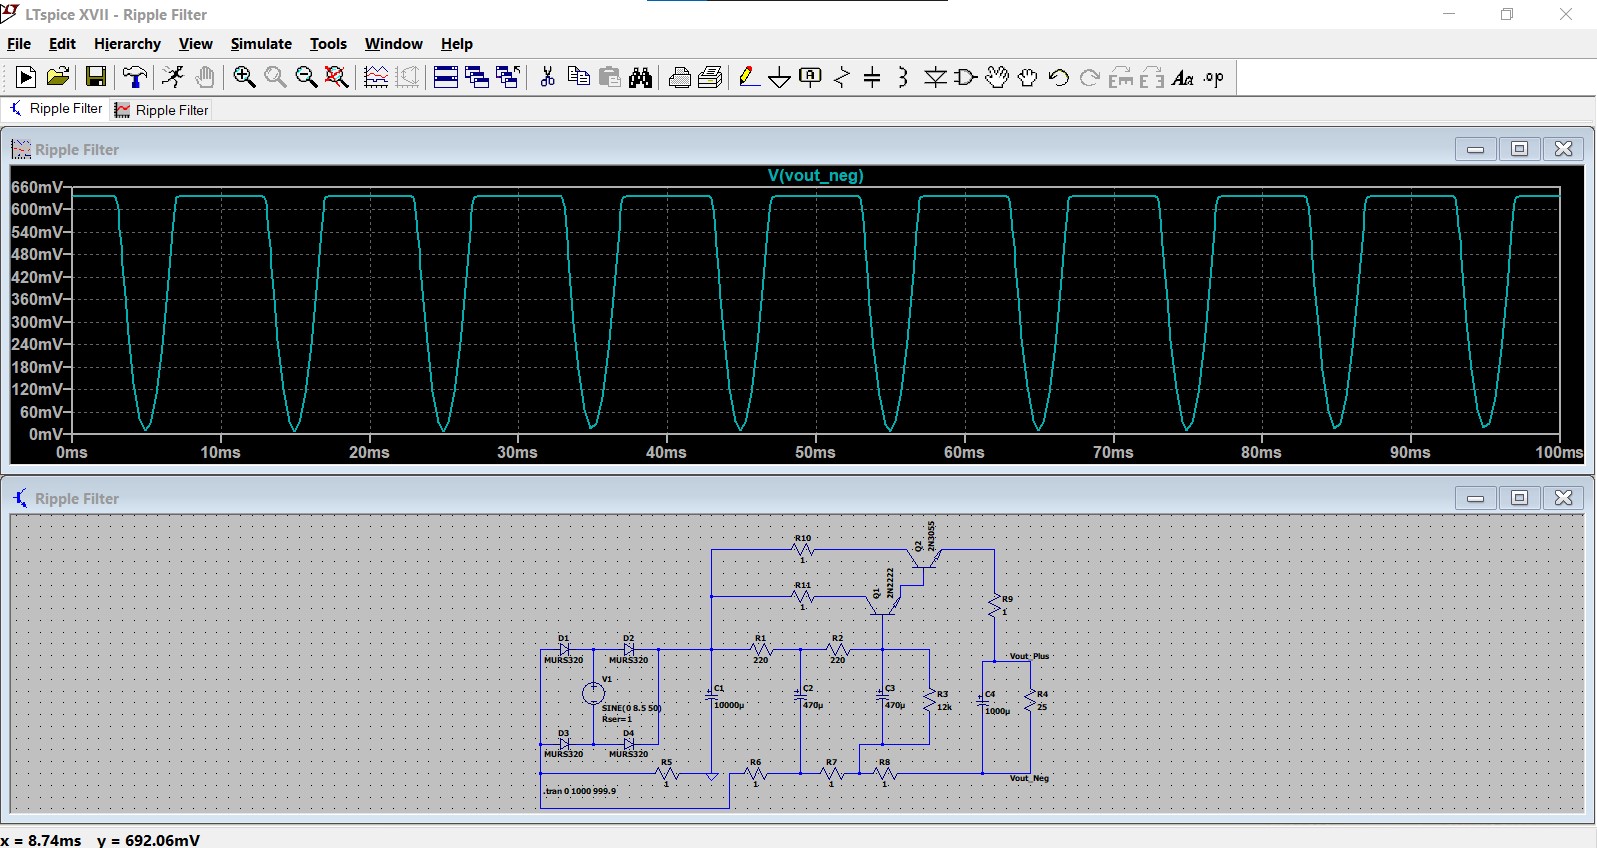Select the SPICE directive .op tool
The height and width of the screenshot is (848, 1597).
pos(1214,77)
